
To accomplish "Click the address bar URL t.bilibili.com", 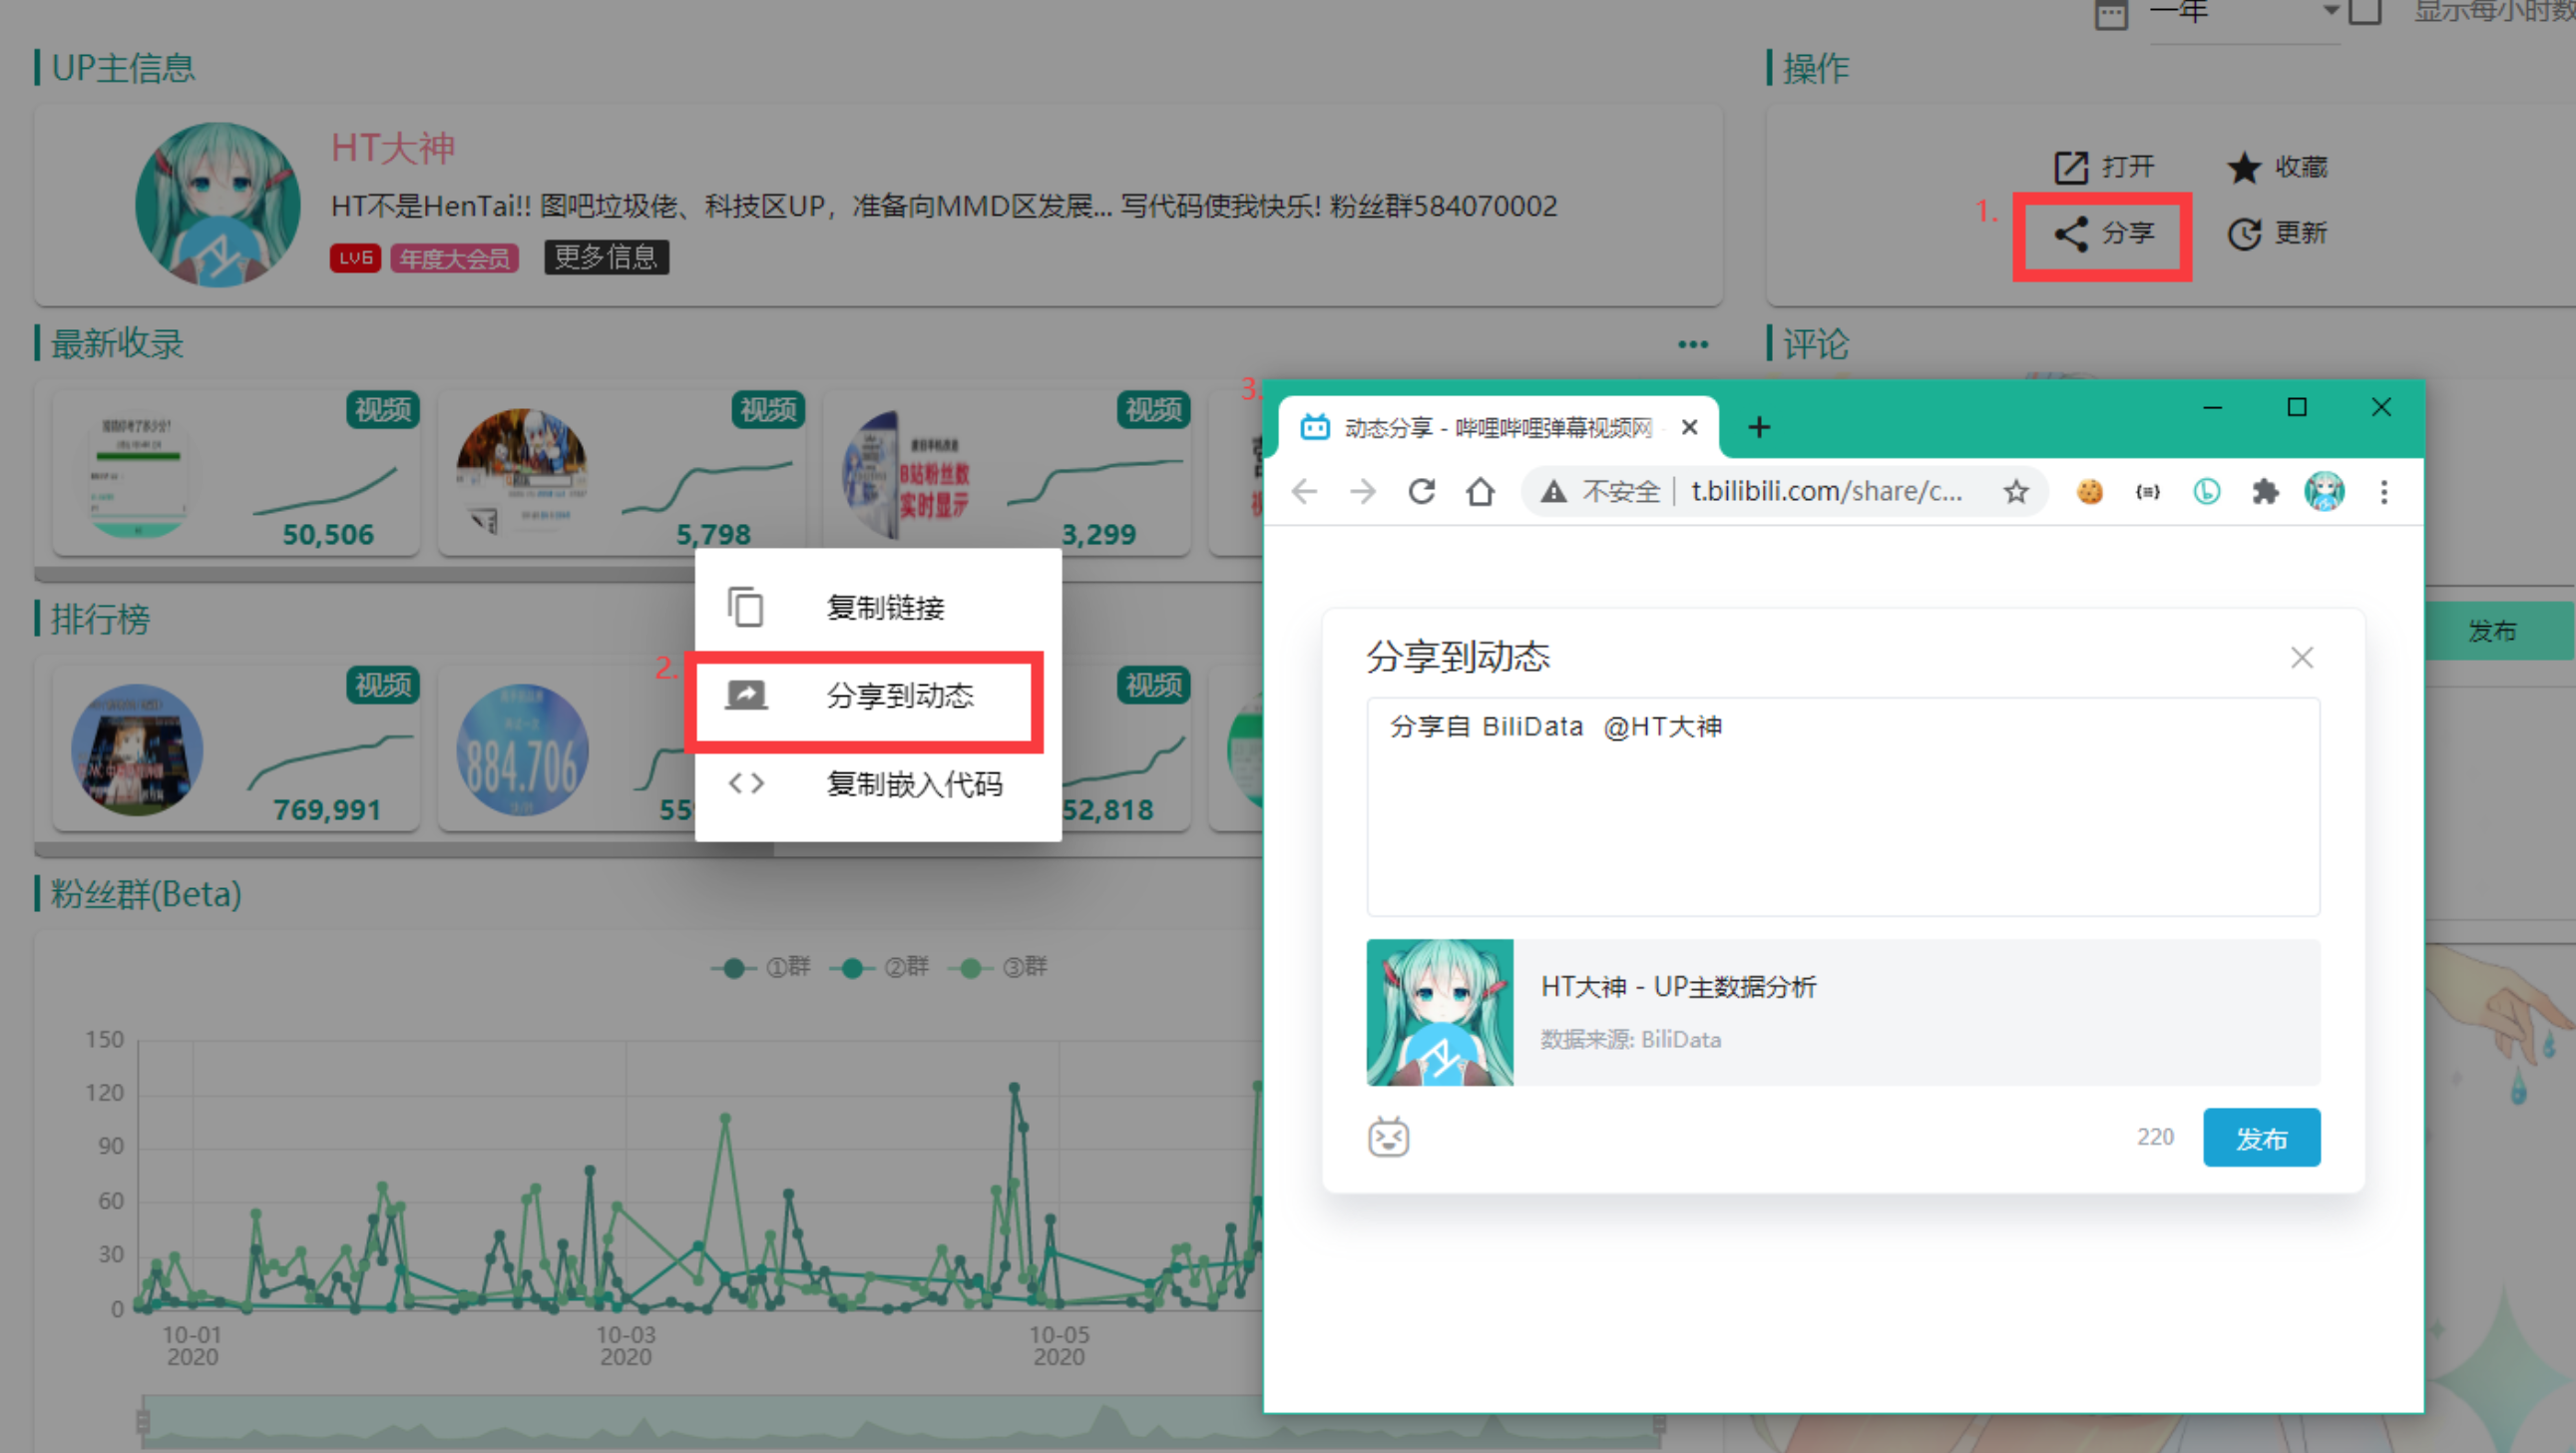I will (1826, 492).
